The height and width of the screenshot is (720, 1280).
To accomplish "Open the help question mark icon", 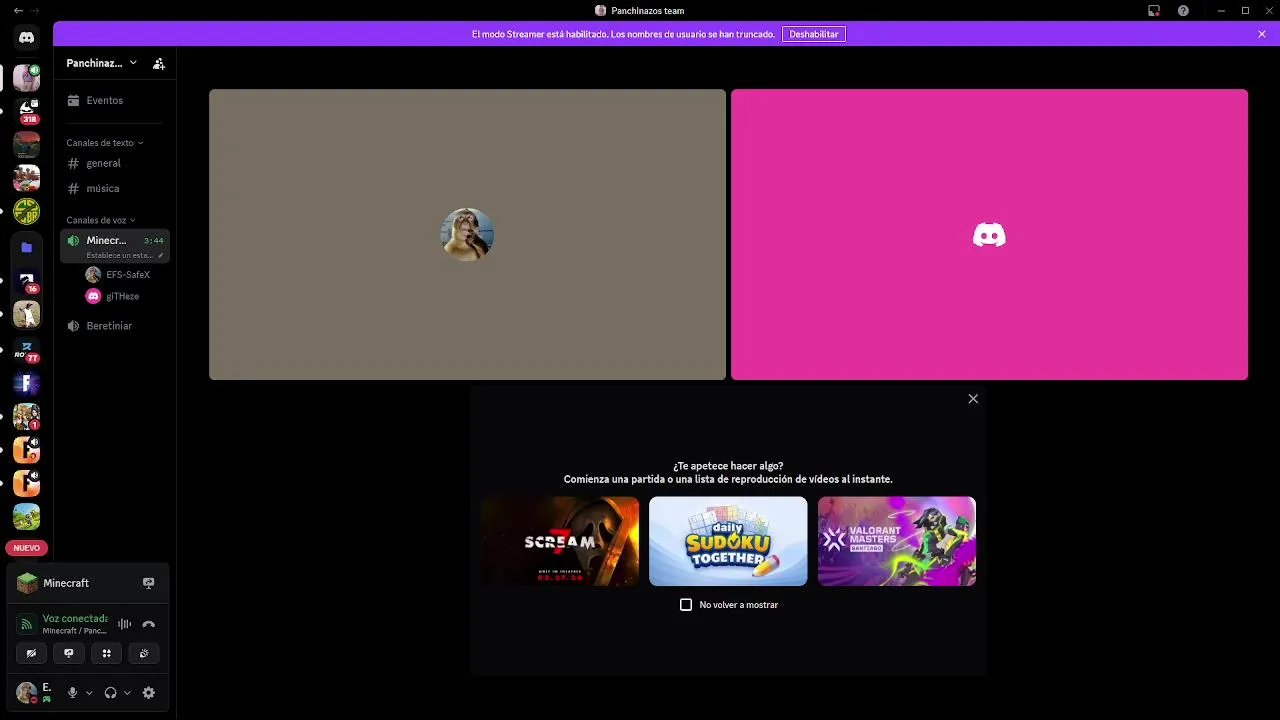I will tap(1184, 10).
